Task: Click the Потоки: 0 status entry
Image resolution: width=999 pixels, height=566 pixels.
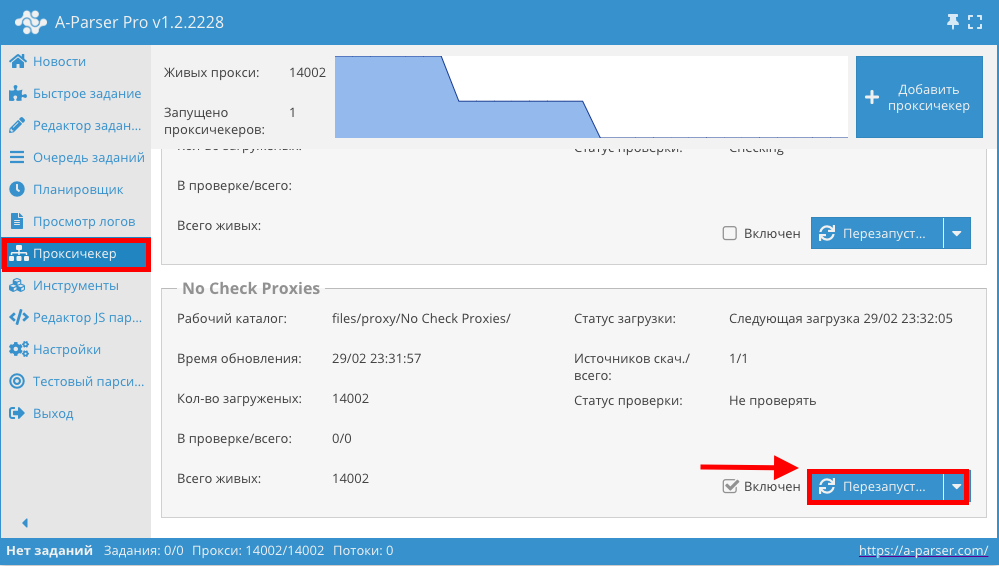Action: point(363,550)
